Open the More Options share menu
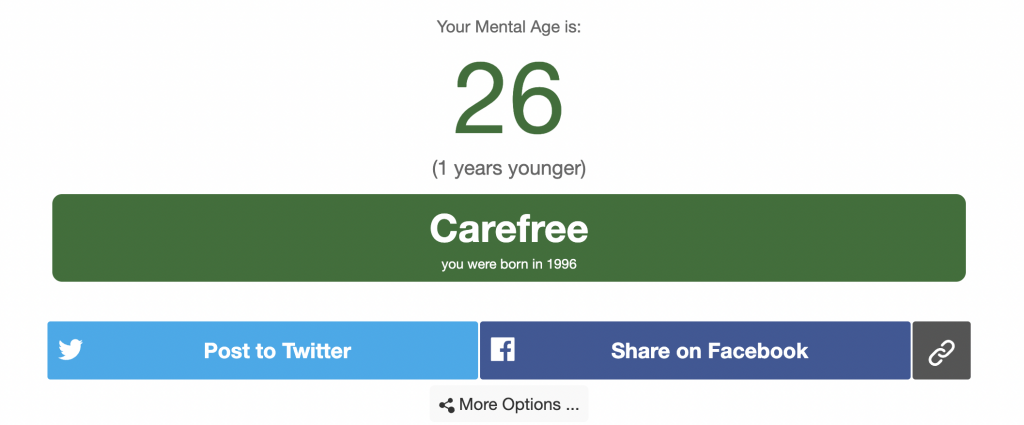1024x425 pixels. [x=509, y=404]
